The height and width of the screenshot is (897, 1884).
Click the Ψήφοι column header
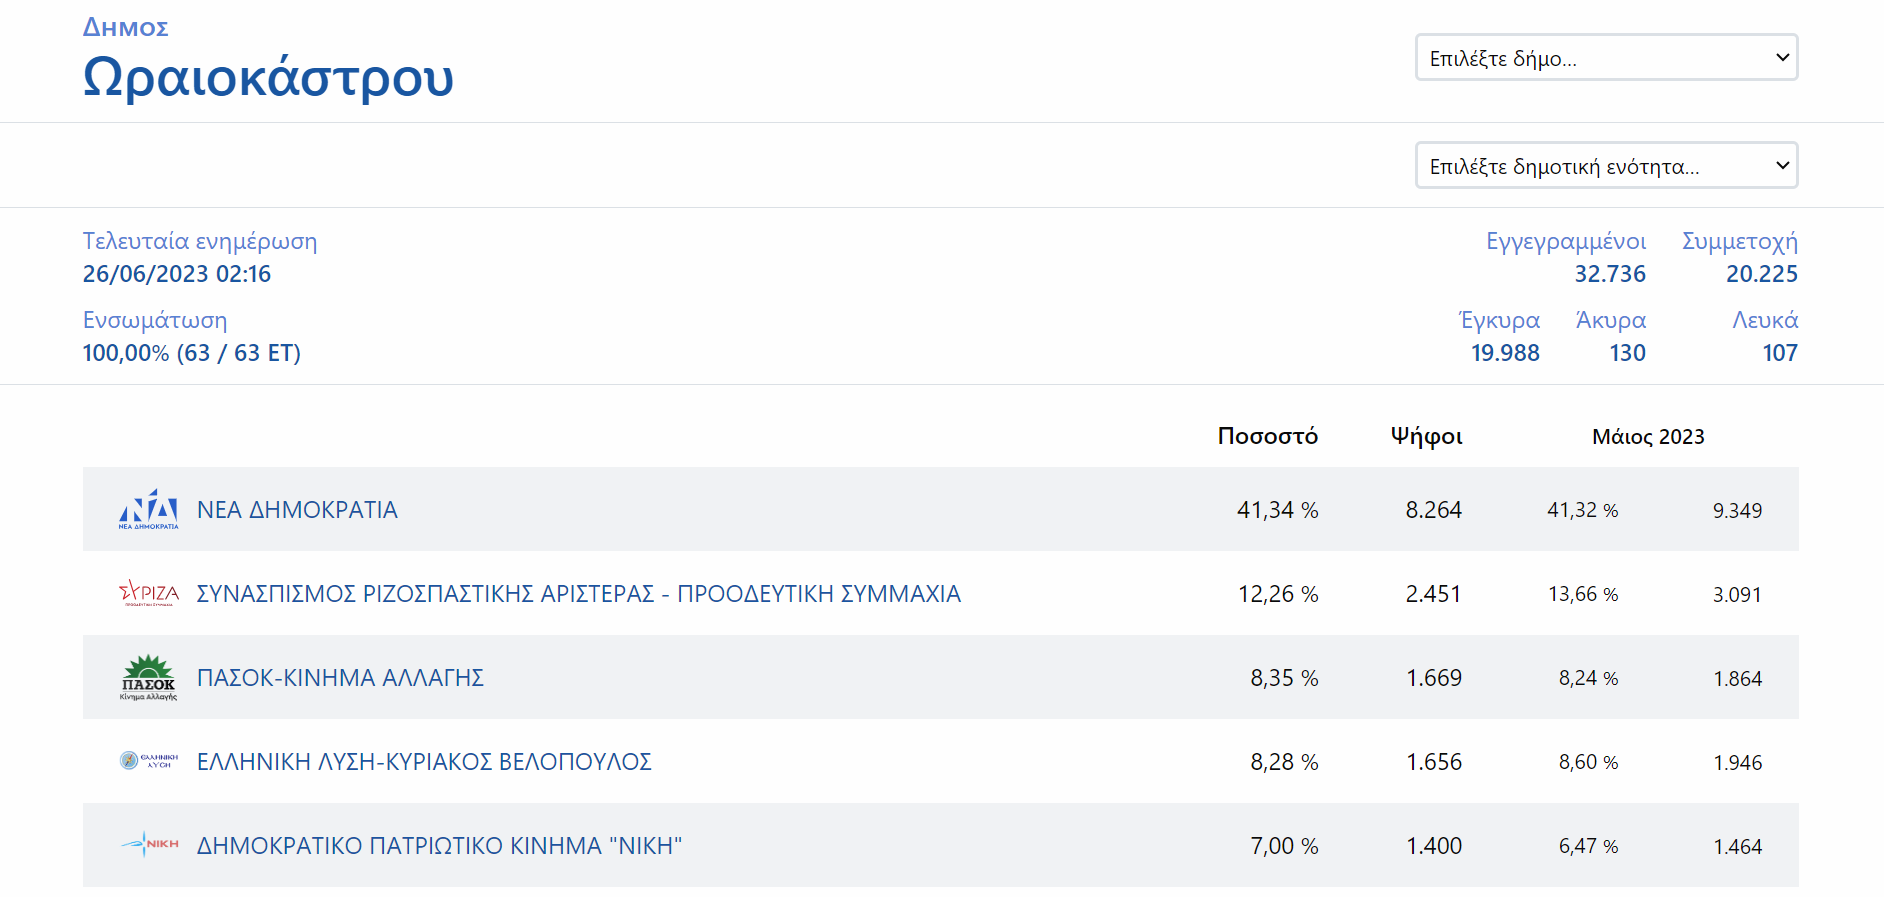click(x=1426, y=436)
